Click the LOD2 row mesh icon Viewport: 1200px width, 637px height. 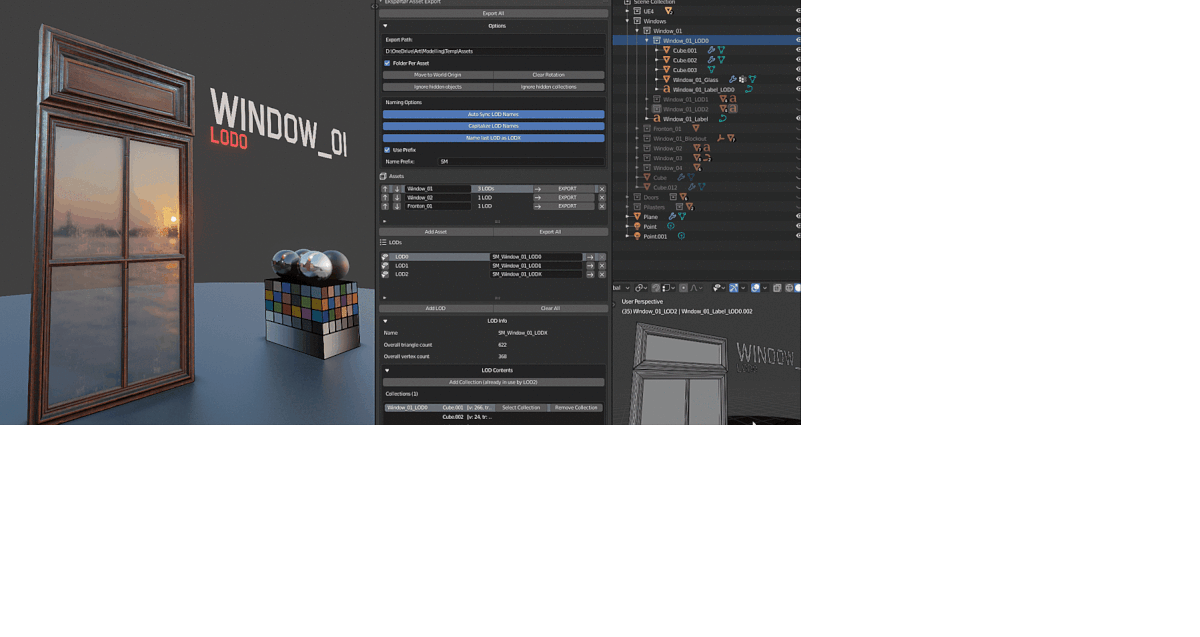(385, 274)
